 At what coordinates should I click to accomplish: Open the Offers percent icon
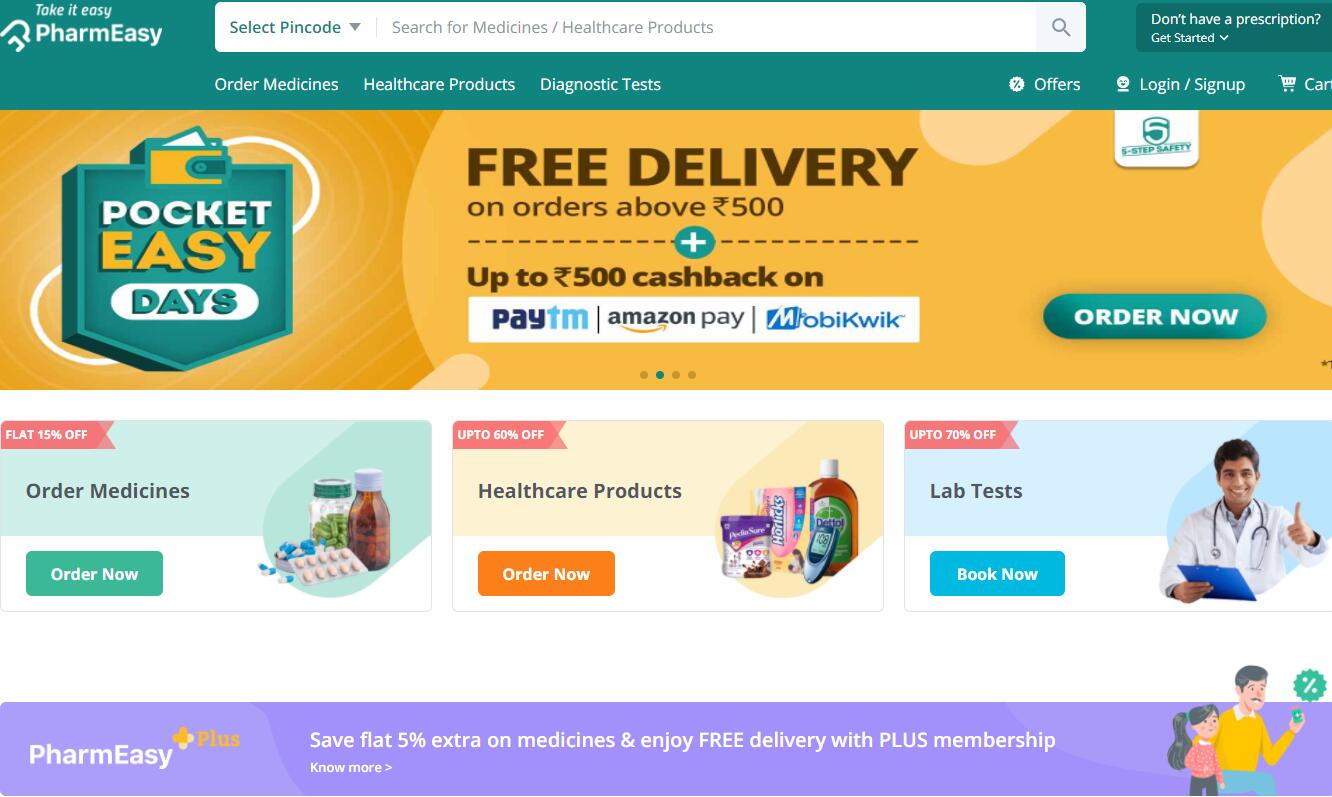tap(1017, 84)
